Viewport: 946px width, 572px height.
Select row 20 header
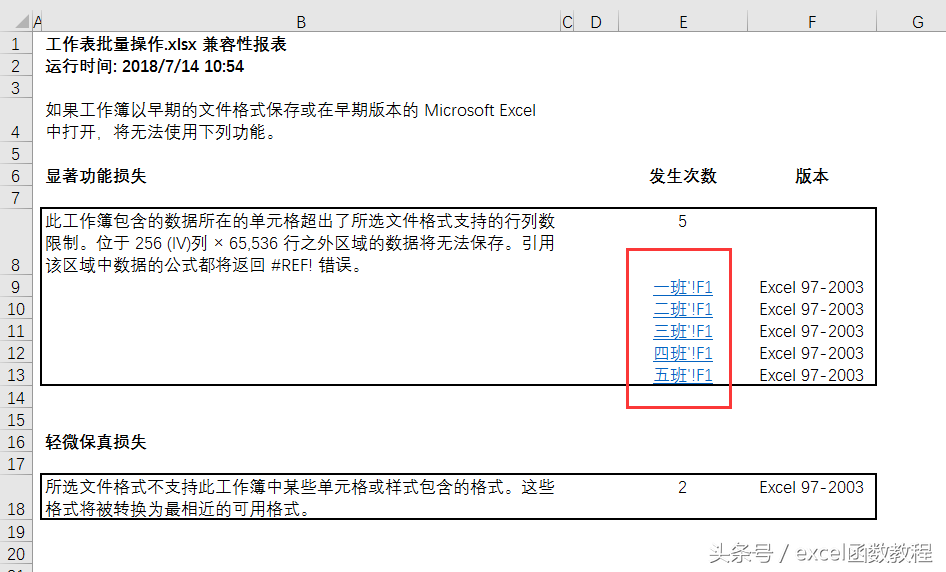[16, 554]
